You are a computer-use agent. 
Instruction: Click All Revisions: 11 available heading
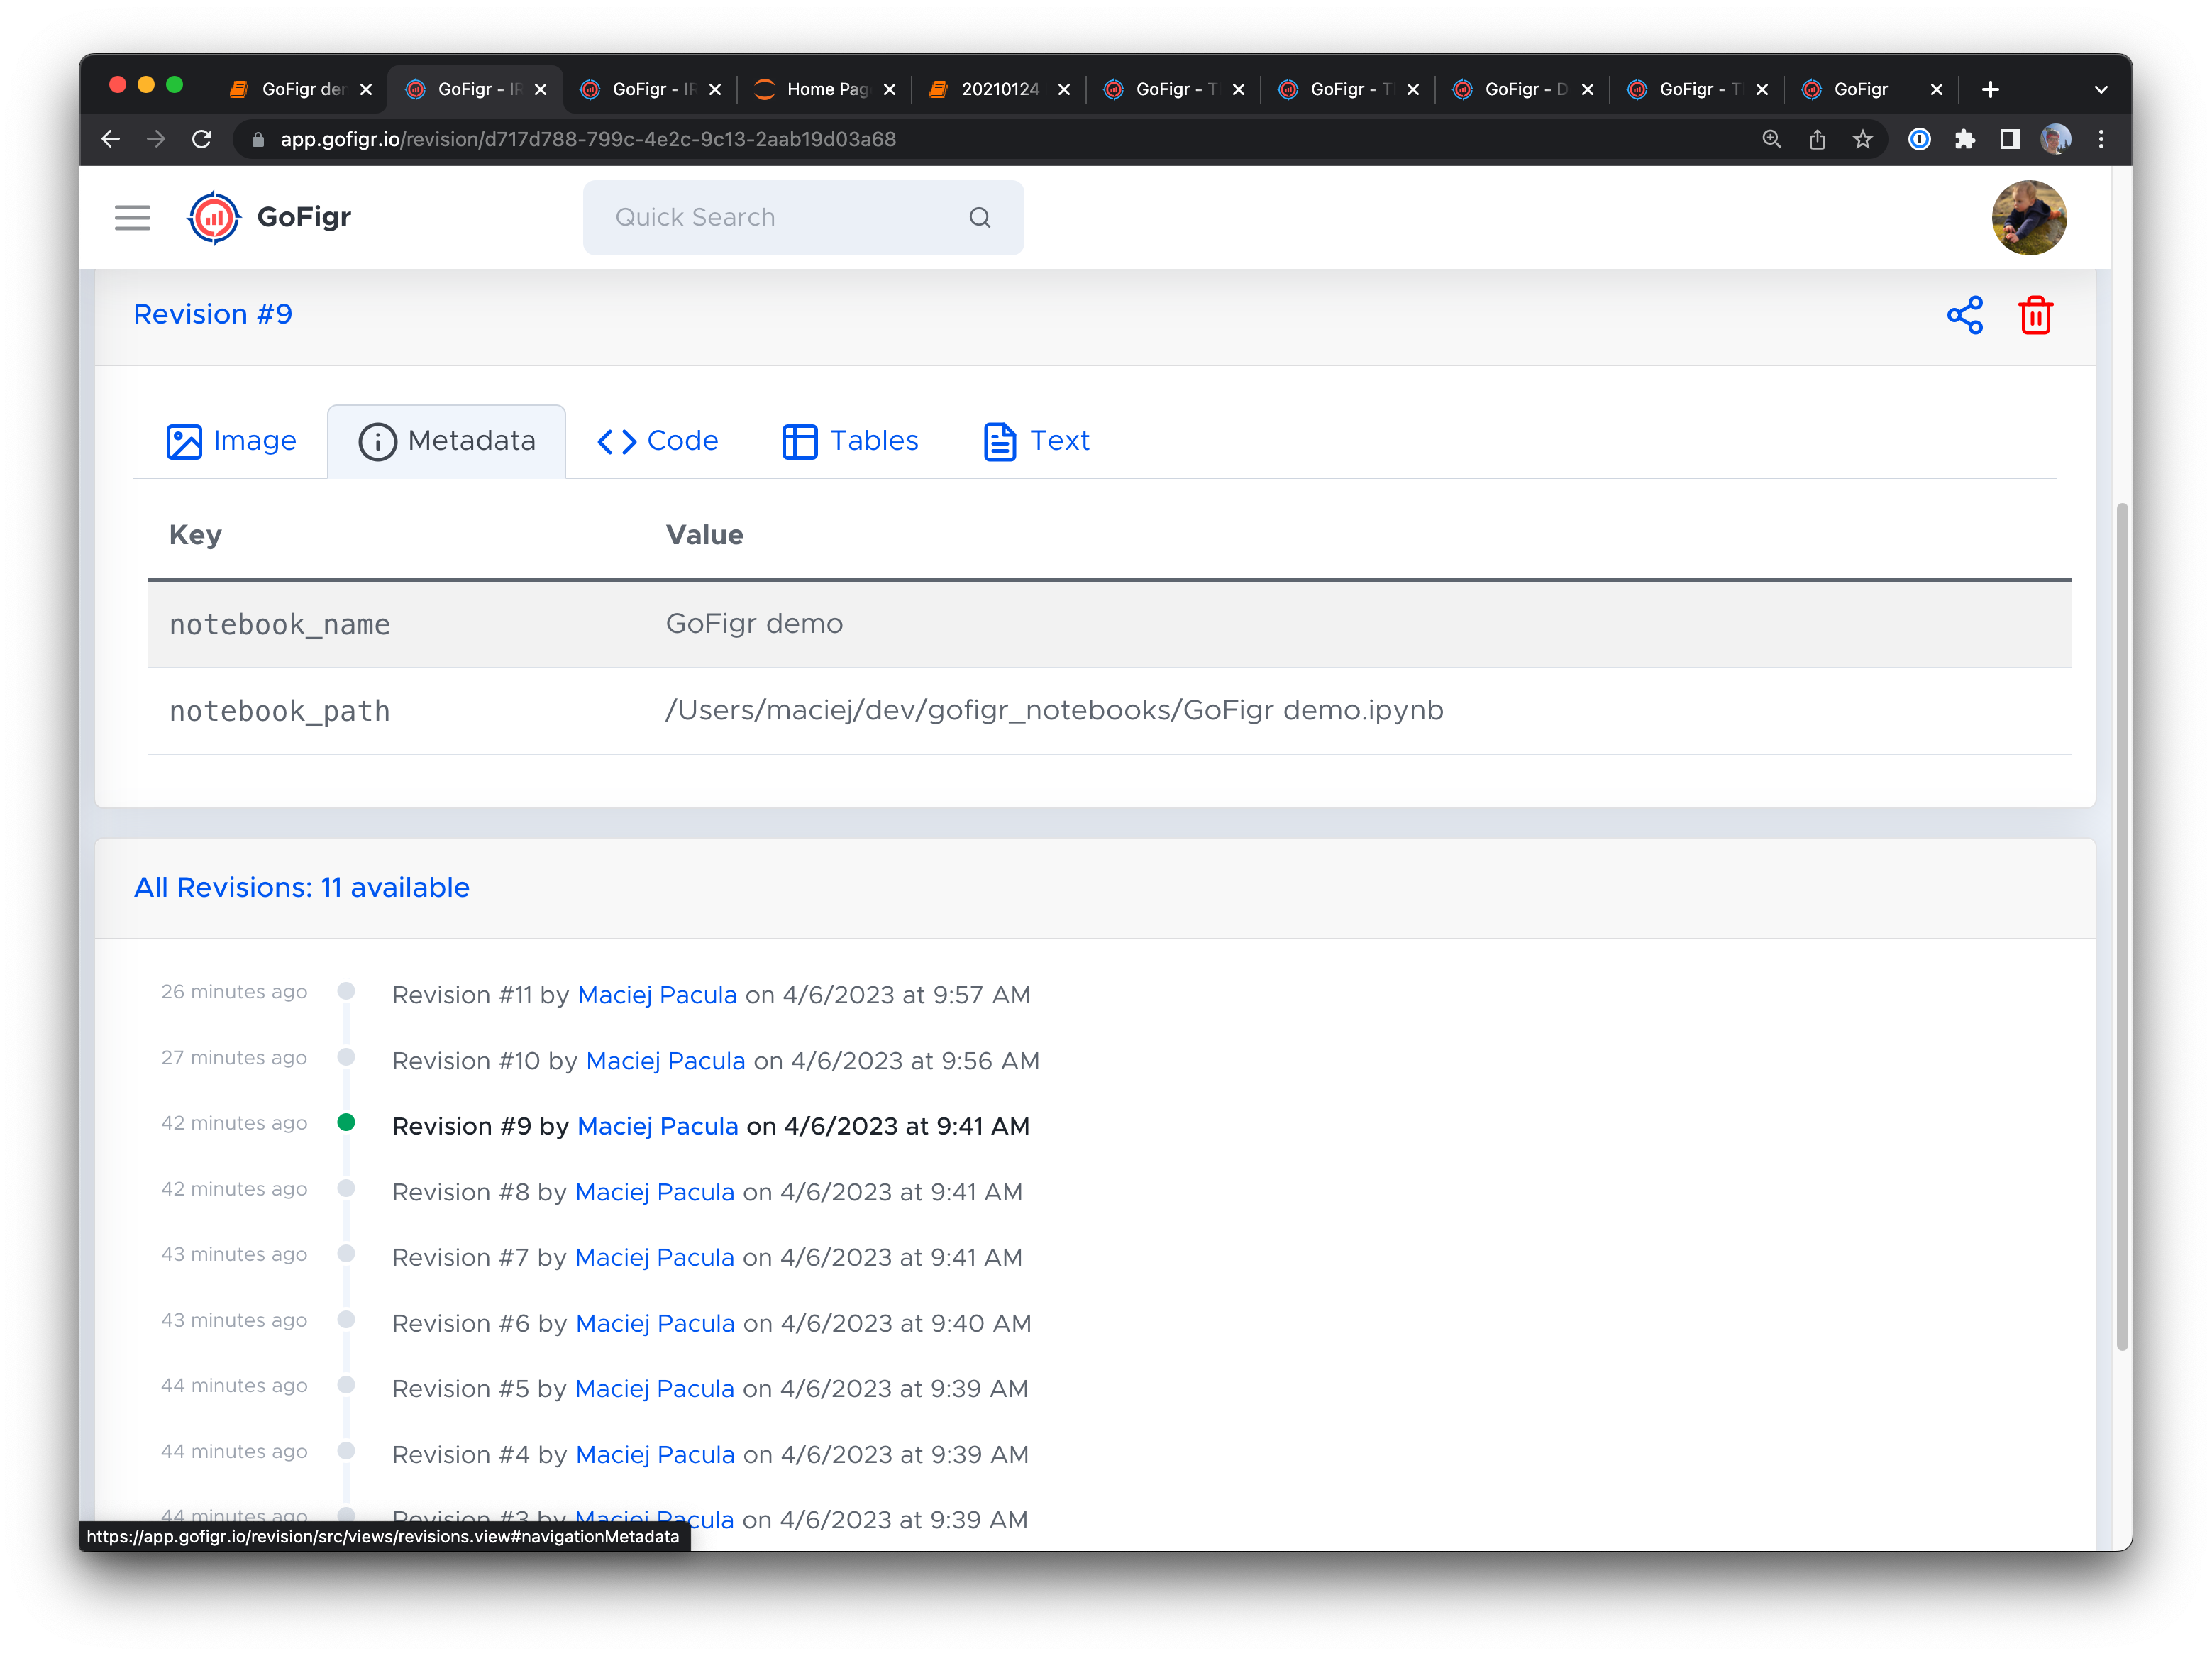pyautogui.click(x=302, y=887)
